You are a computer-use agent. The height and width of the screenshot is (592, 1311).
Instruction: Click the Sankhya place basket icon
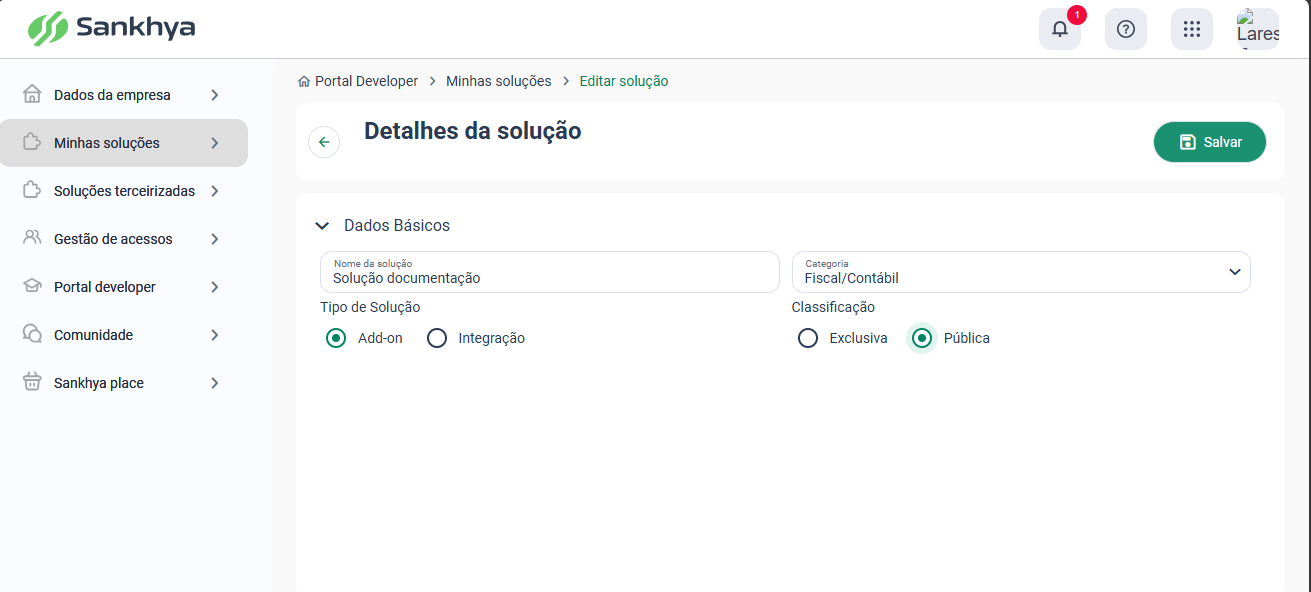[x=32, y=382]
